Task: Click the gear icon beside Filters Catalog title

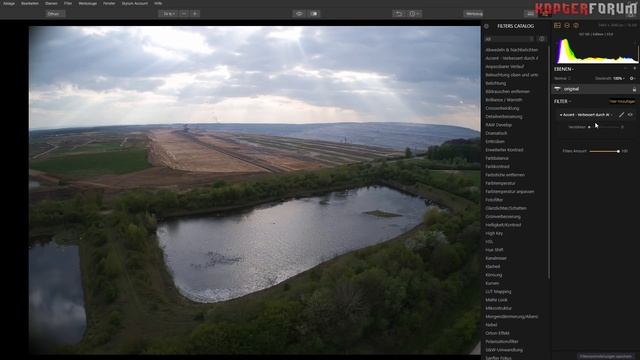Action: (x=486, y=26)
